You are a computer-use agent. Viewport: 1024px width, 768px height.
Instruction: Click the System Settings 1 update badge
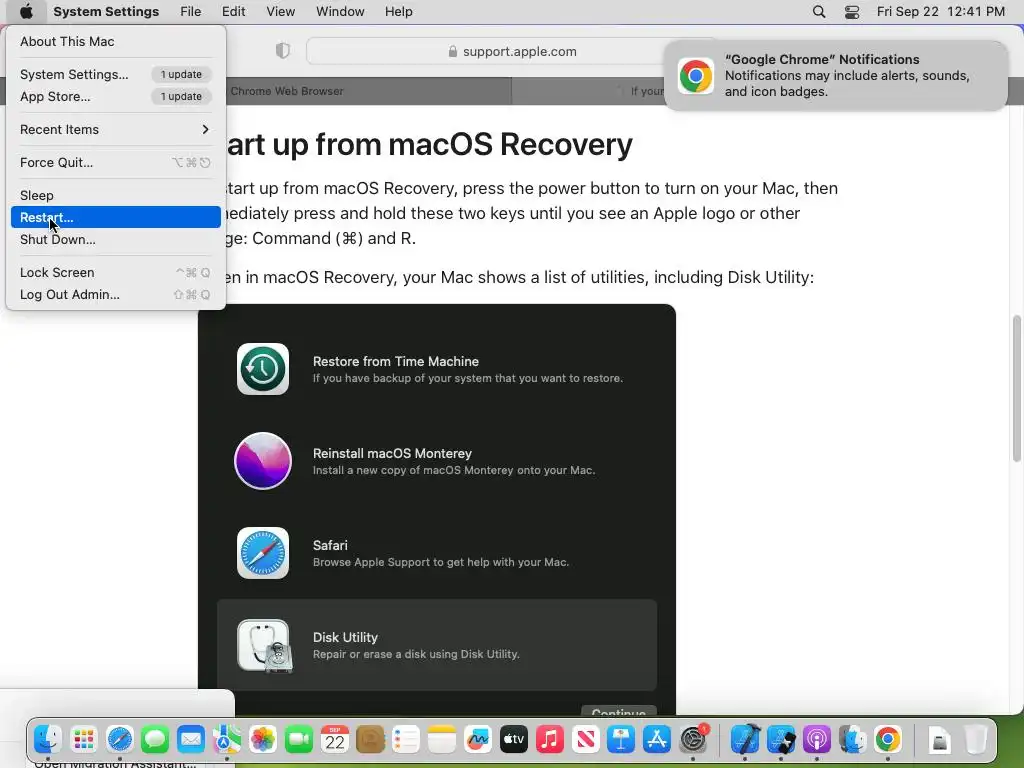coord(182,74)
